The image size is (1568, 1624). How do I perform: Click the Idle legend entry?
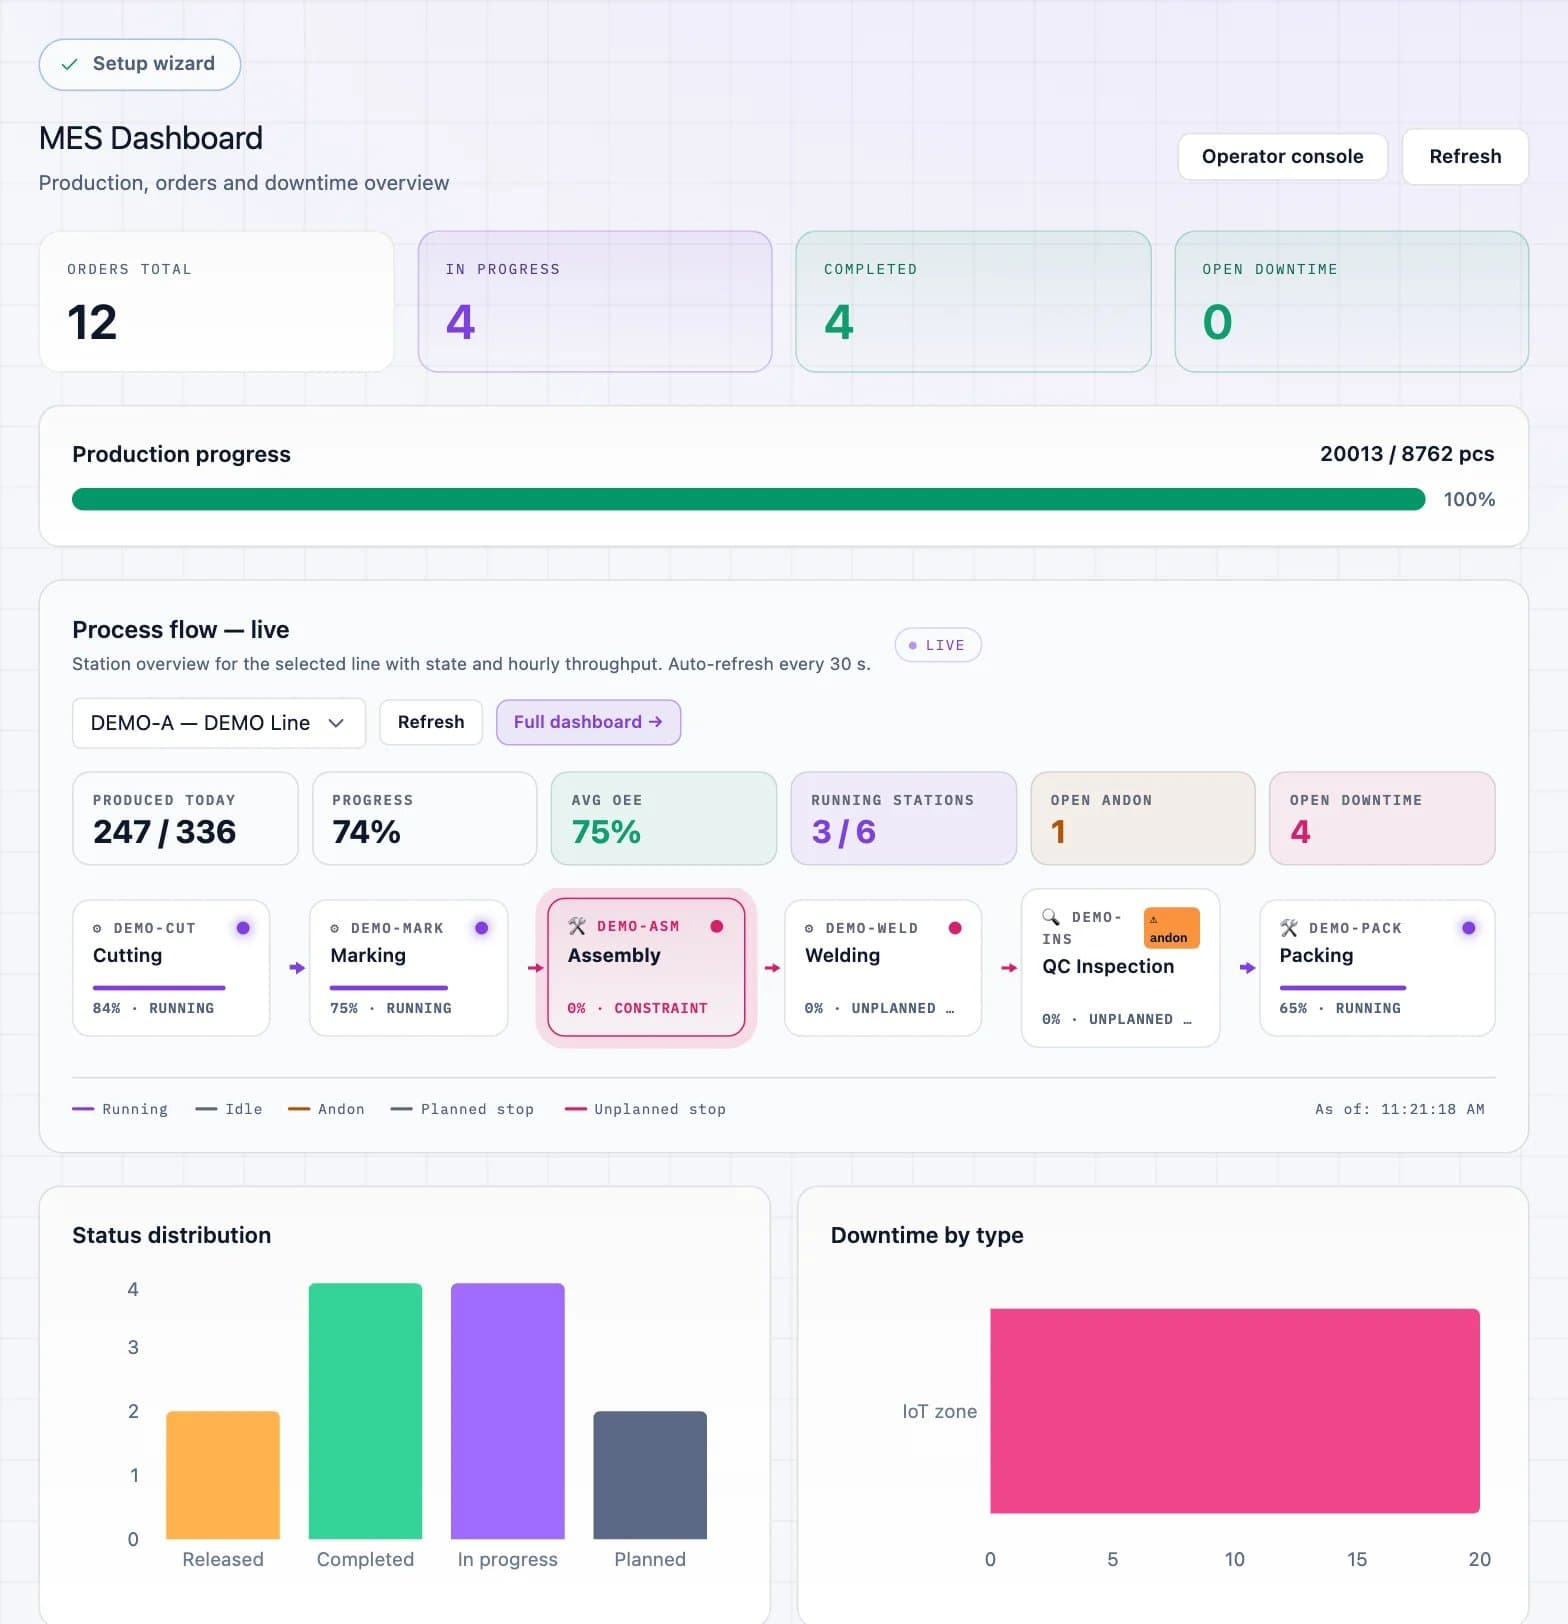tap(229, 1109)
